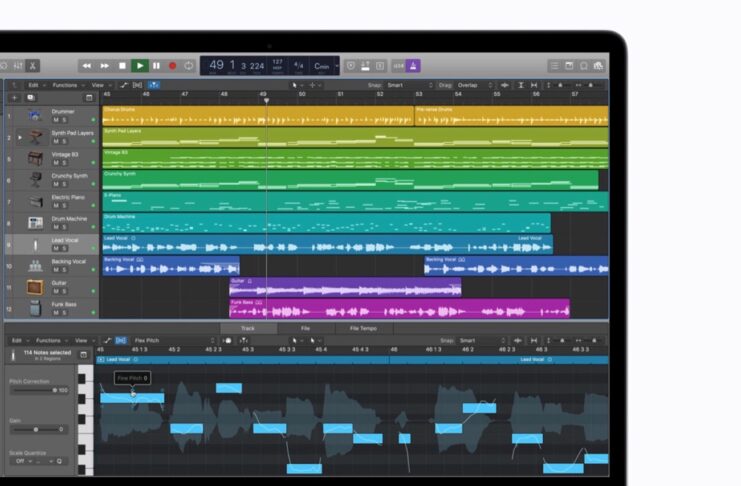The height and width of the screenshot is (486, 741).
Task: Arm recording with the red Record button
Action: click(172, 66)
